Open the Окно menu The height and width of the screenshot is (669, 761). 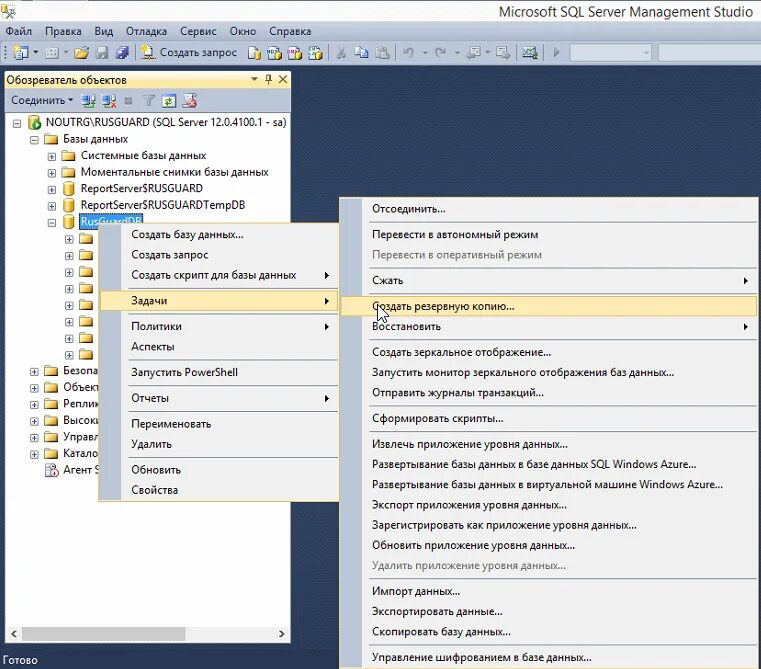[243, 31]
